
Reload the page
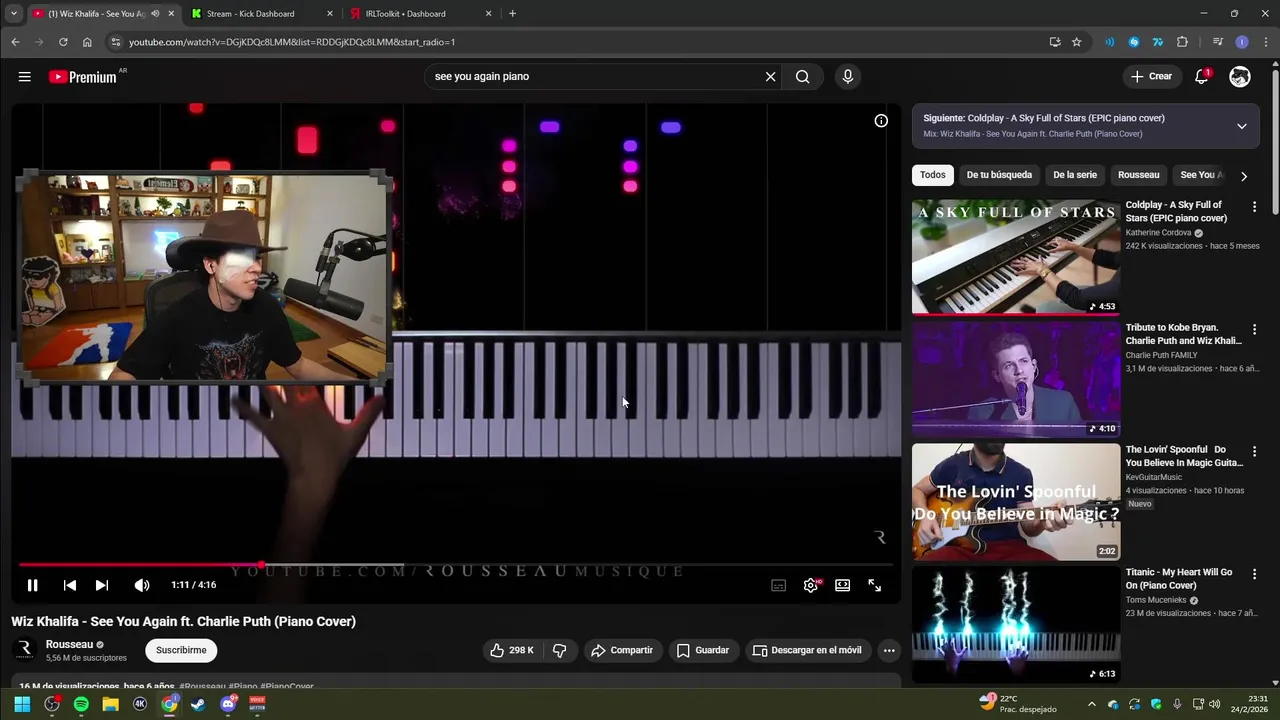click(x=63, y=42)
